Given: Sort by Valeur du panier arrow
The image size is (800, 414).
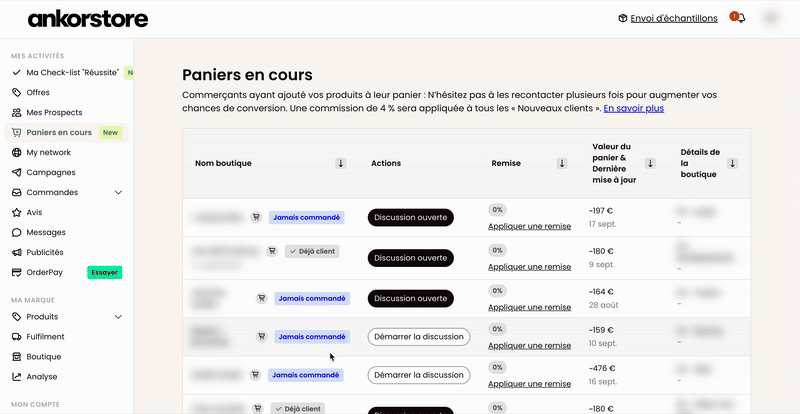Looking at the screenshot, I should (x=651, y=163).
